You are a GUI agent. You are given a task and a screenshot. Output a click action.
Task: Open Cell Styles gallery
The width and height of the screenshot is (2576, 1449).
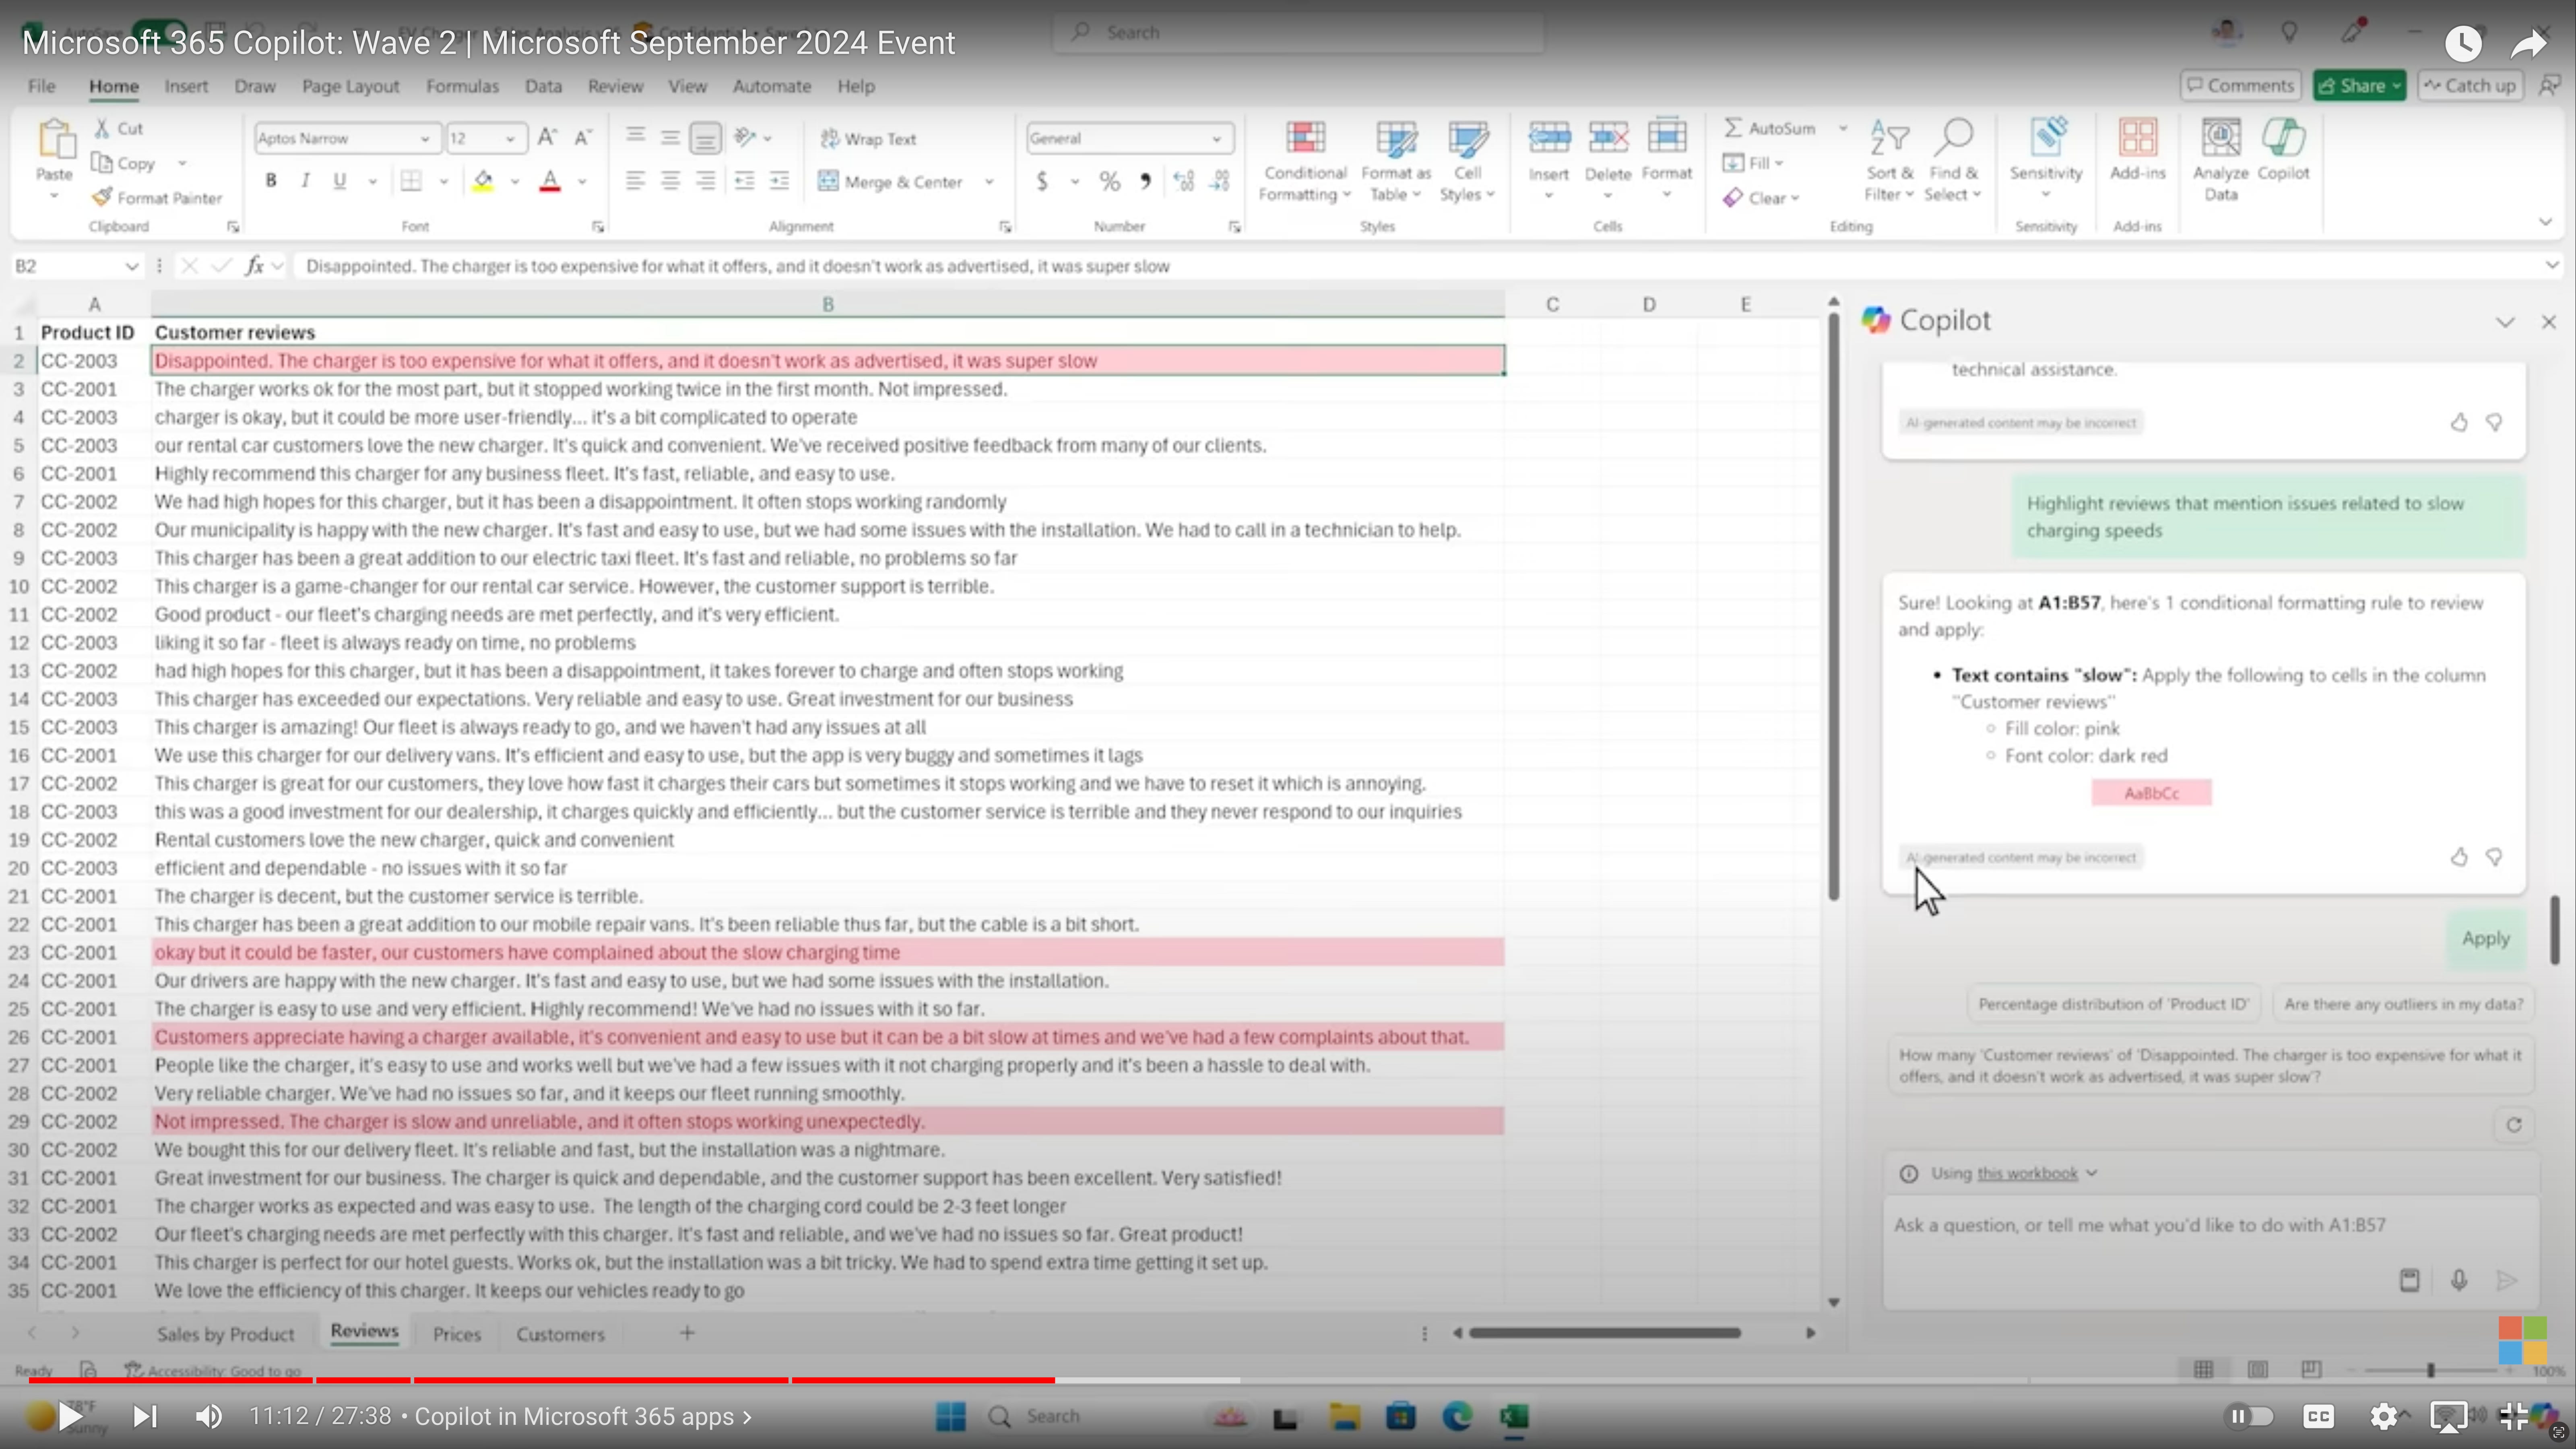(1467, 160)
